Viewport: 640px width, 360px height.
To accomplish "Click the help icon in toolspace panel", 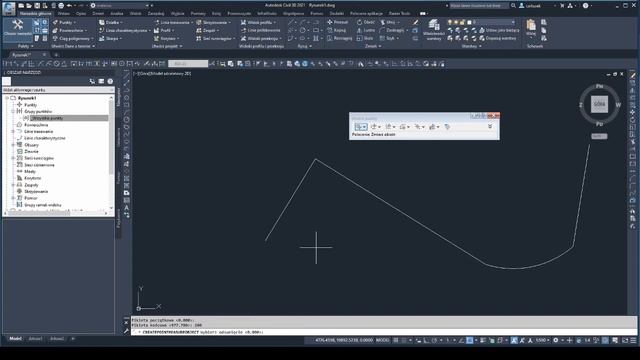I will (x=110, y=81).
